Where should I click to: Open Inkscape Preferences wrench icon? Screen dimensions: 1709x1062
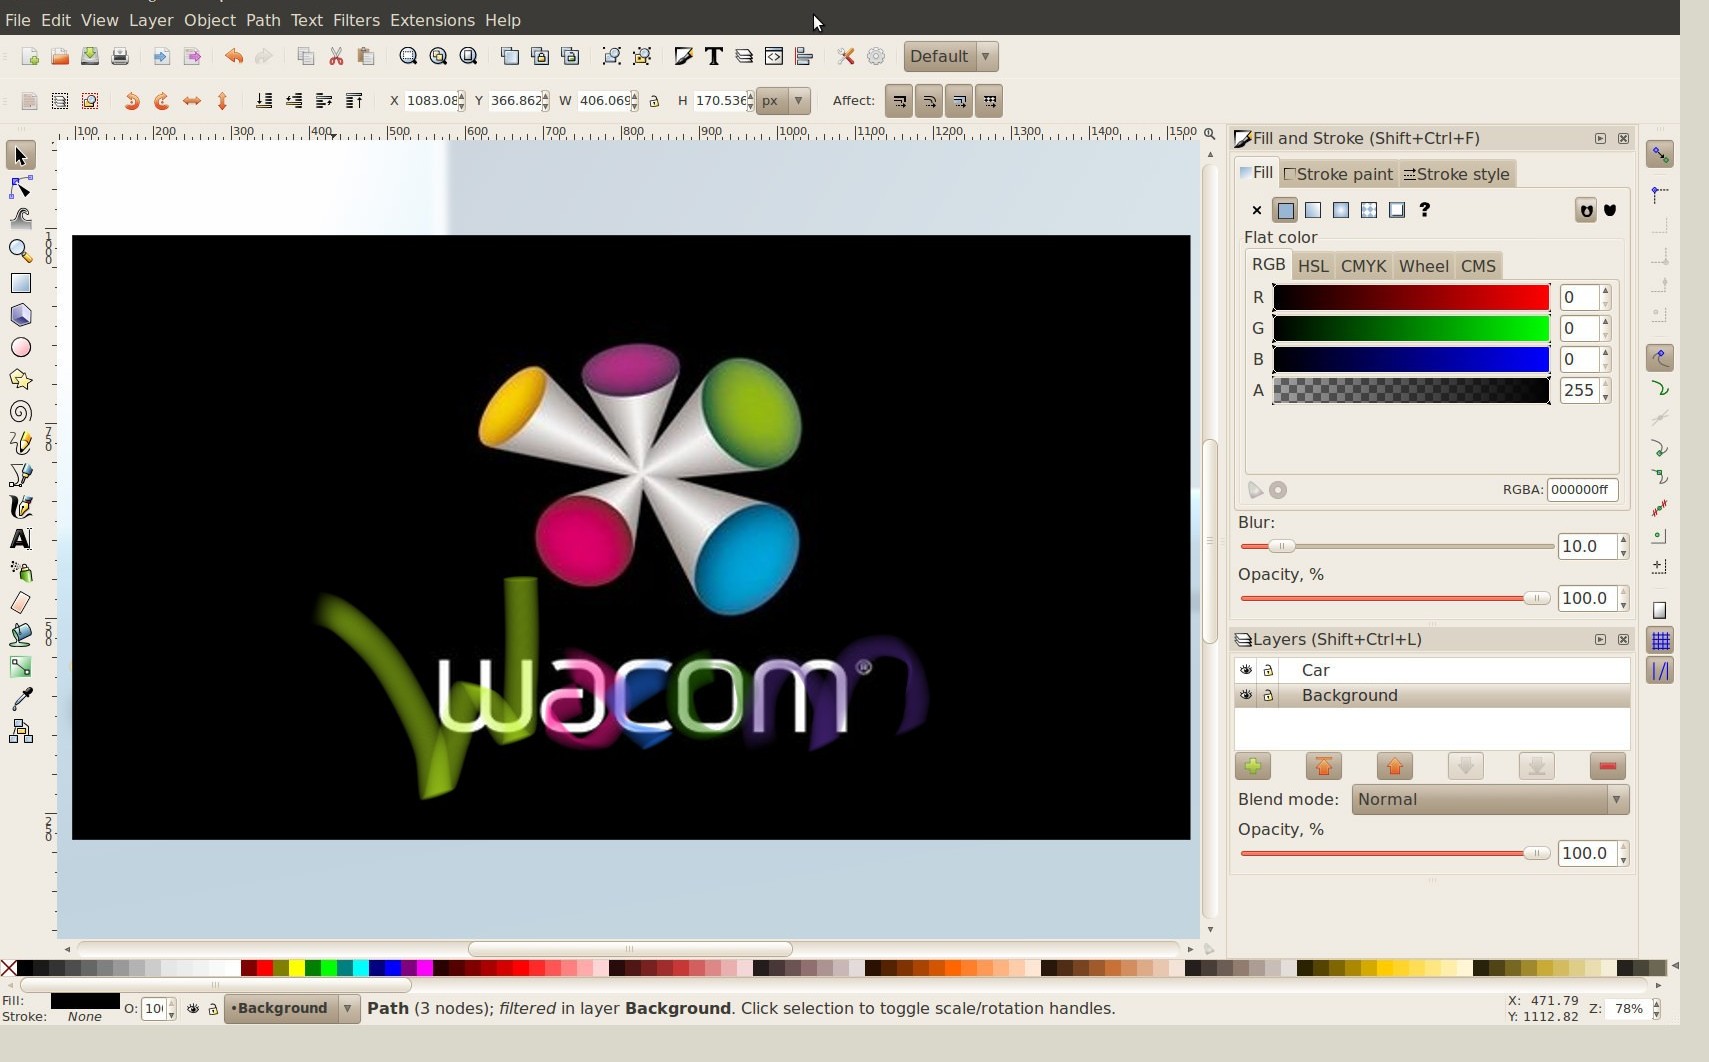click(x=846, y=57)
